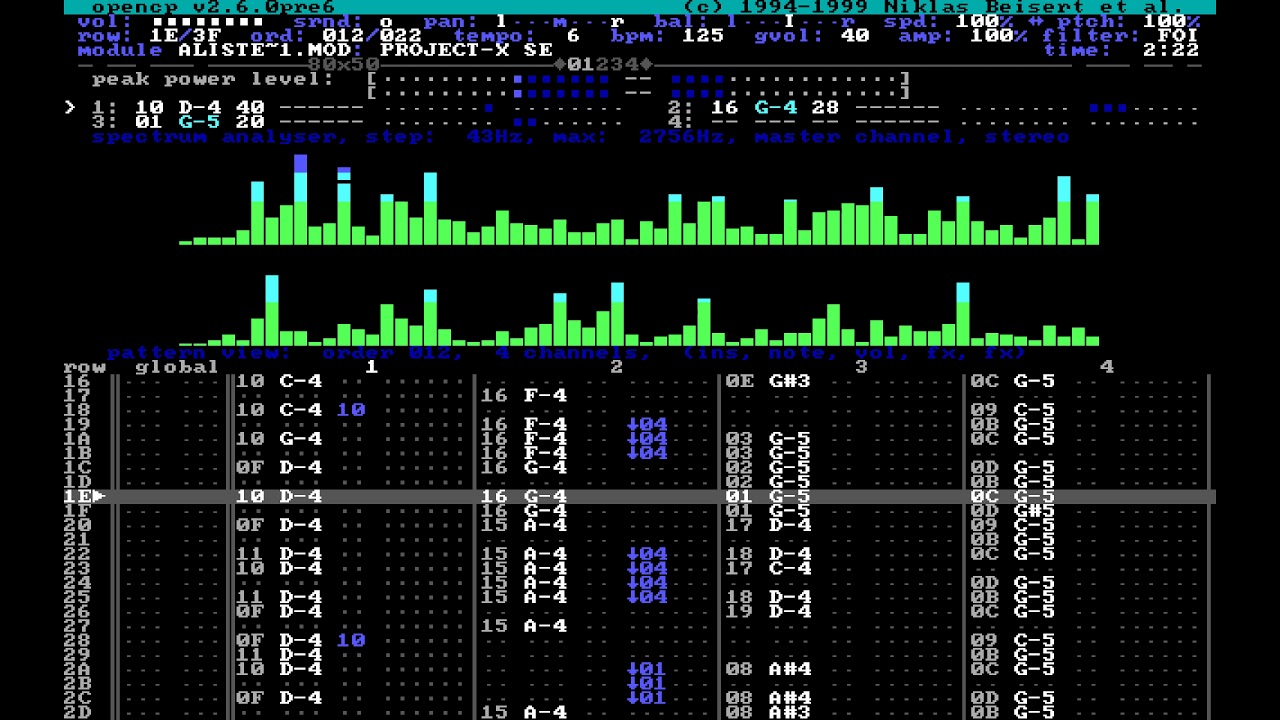The width and height of the screenshot is (1280, 720).
Task: Click the 10 C-4 note on row 16
Action: click(279, 381)
